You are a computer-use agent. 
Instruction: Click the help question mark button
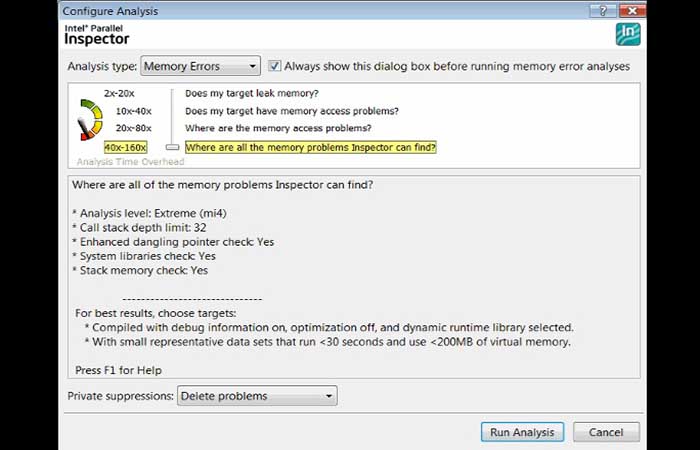coord(603,11)
